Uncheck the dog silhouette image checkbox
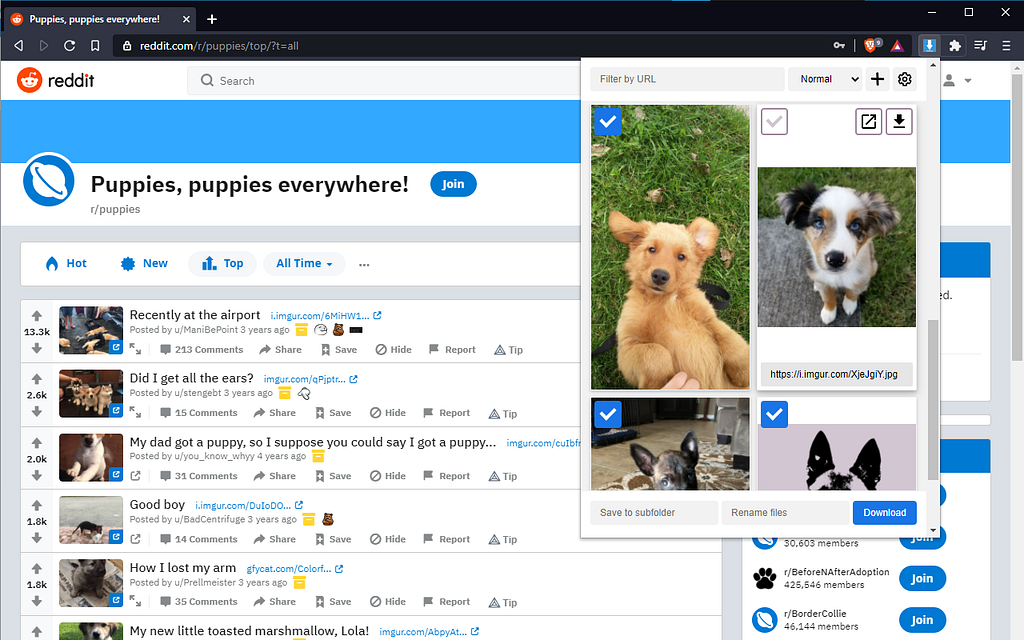This screenshot has height=640, width=1024. coord(775,414)
